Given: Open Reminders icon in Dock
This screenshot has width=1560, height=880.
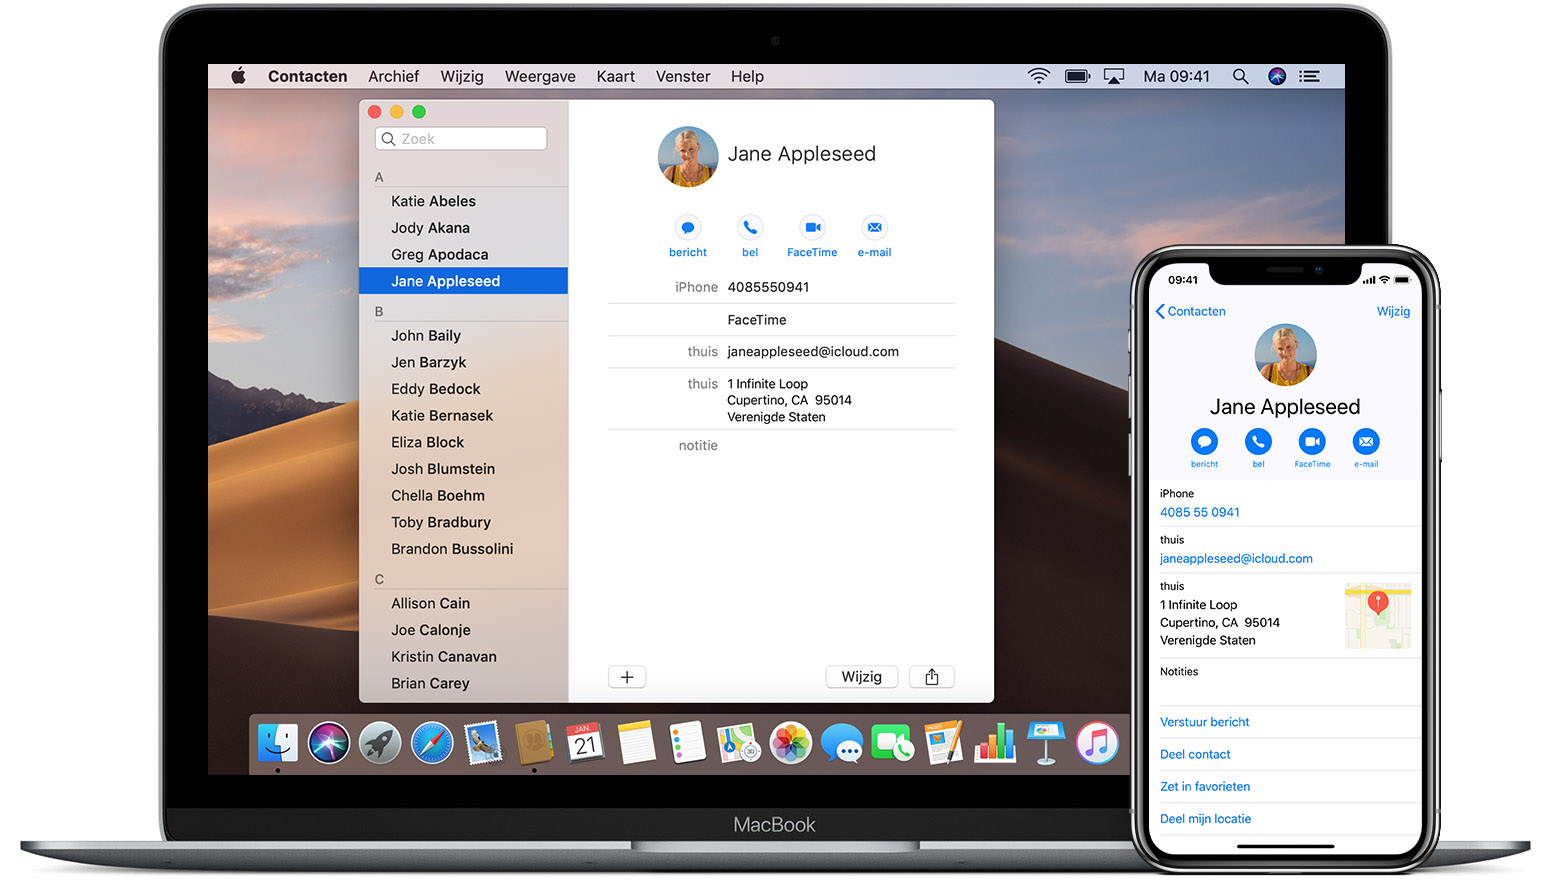Looking at the screenshot, I should [688, 743].
